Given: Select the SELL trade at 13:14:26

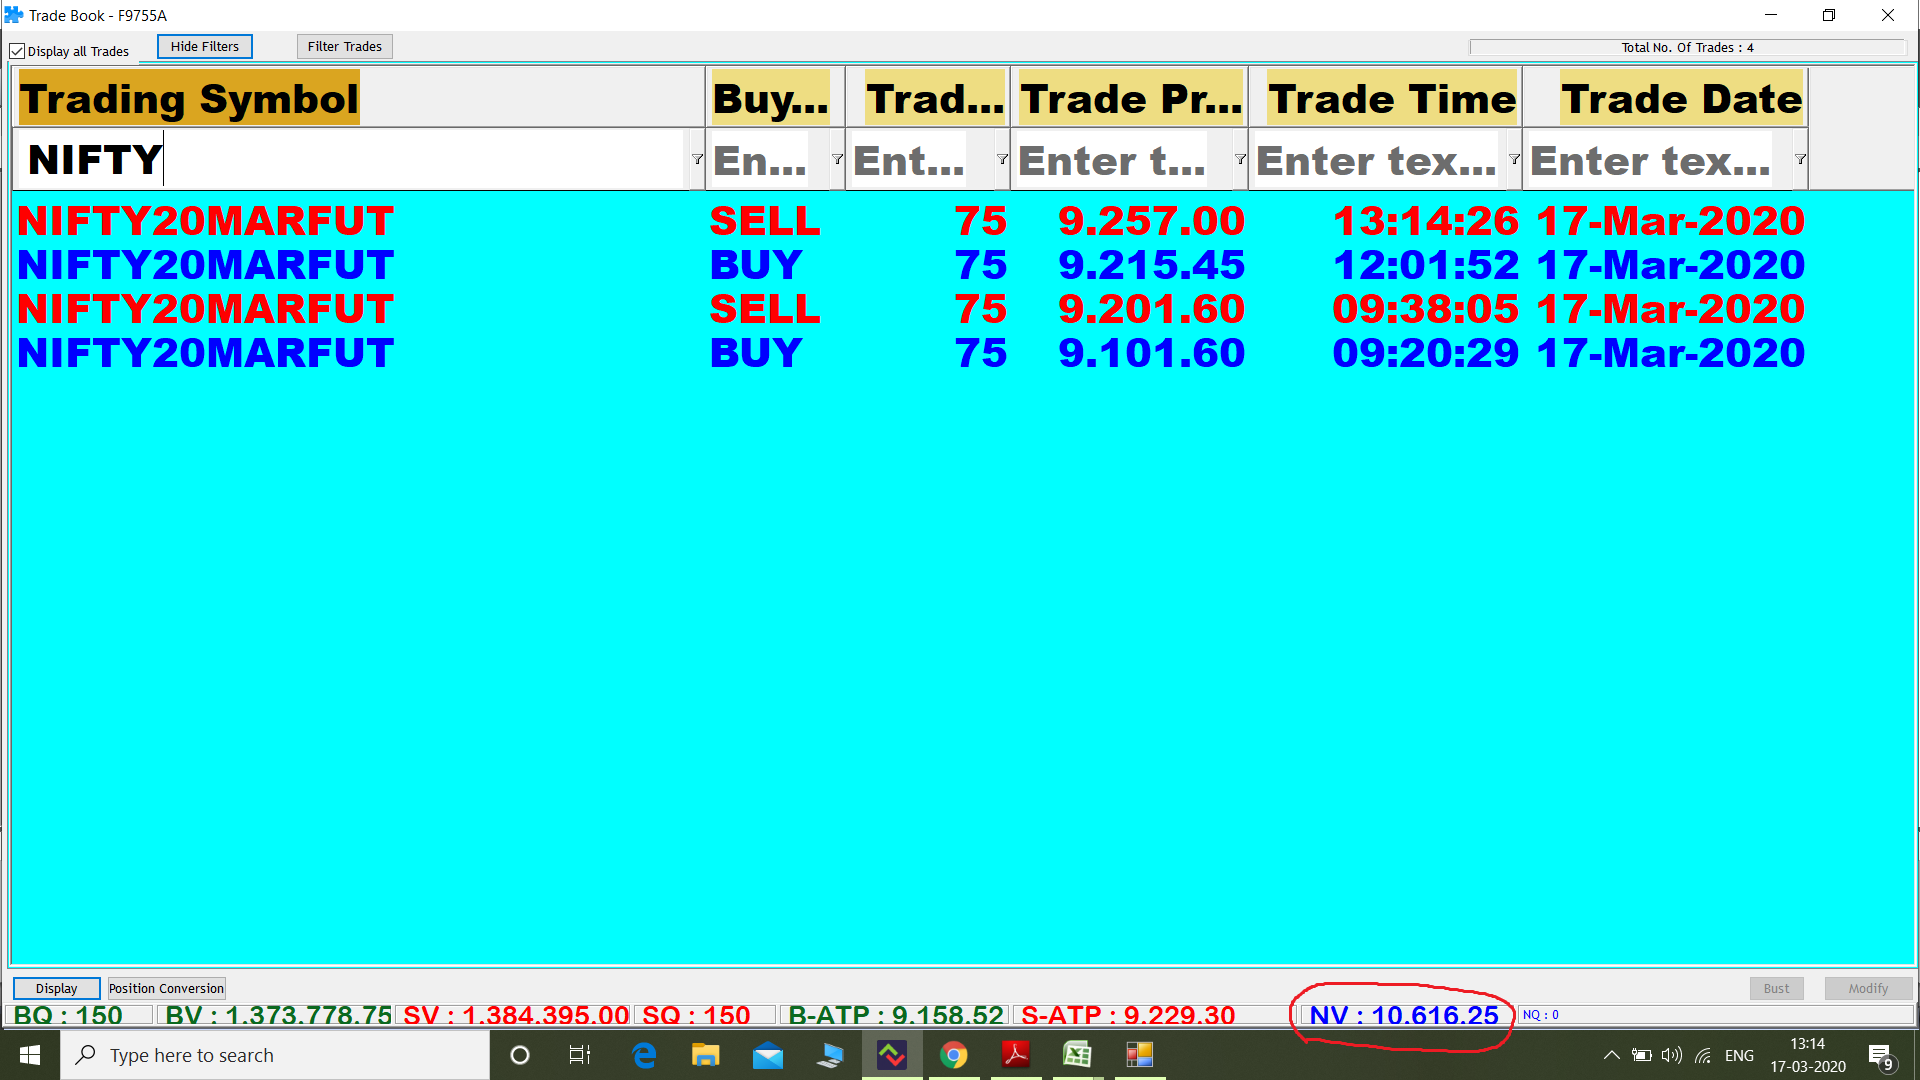Looking at the screenshot, I should tap(911, 221).
